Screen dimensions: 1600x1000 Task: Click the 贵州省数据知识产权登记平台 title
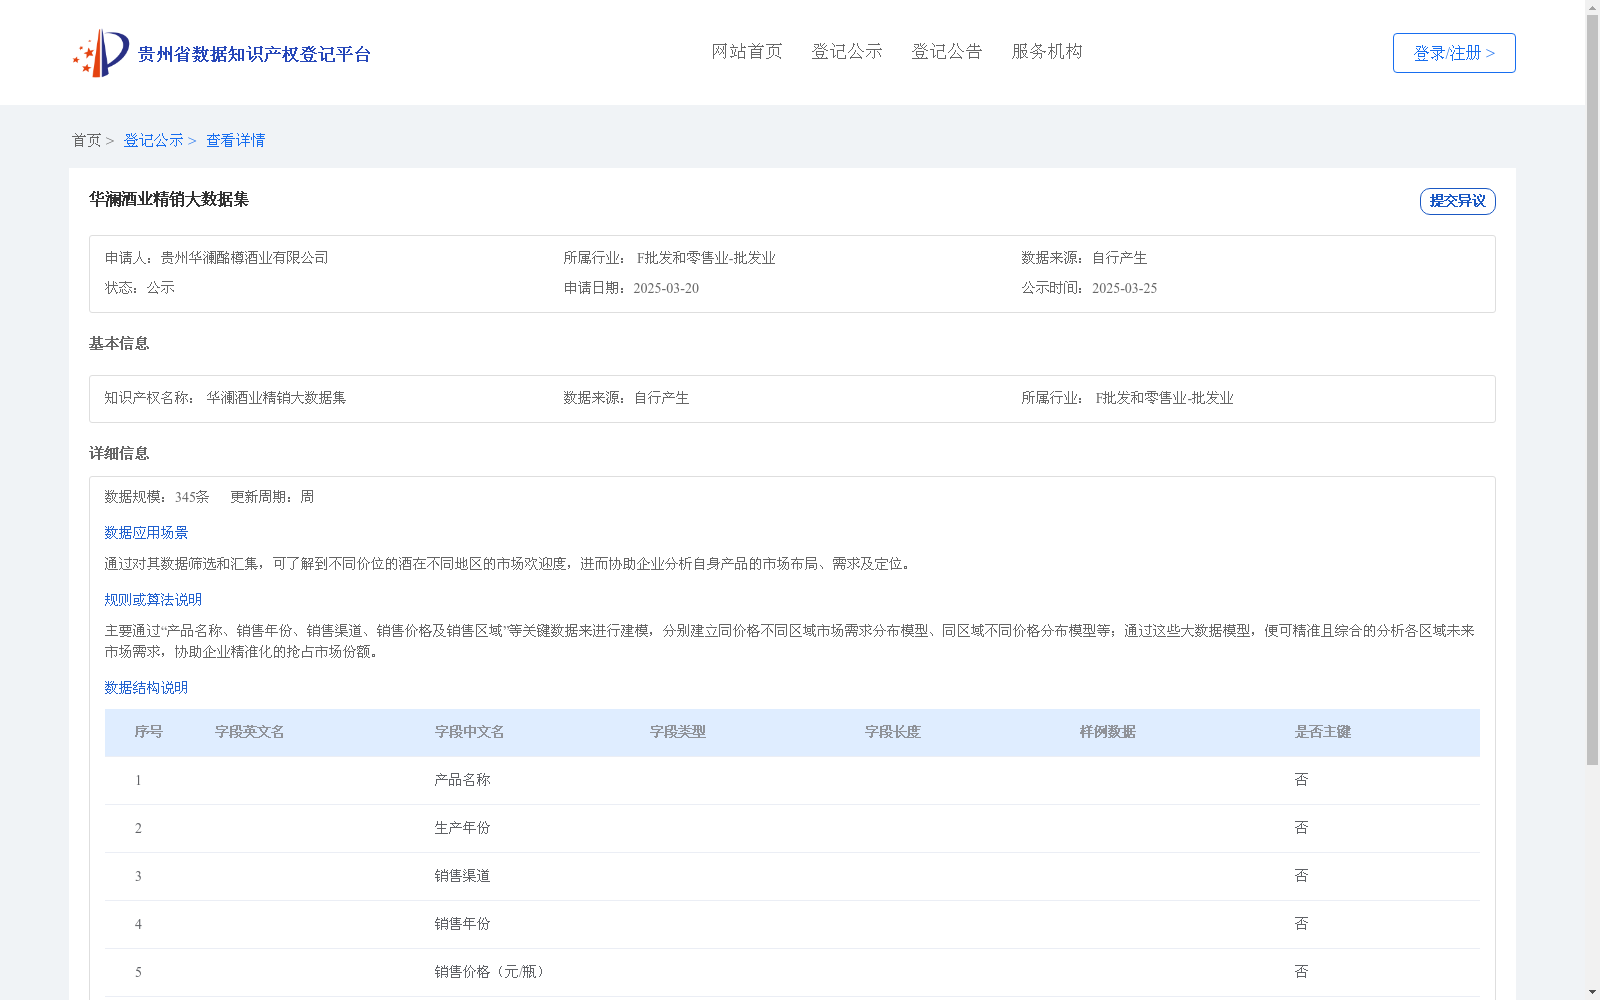click(x=254, y=54)
